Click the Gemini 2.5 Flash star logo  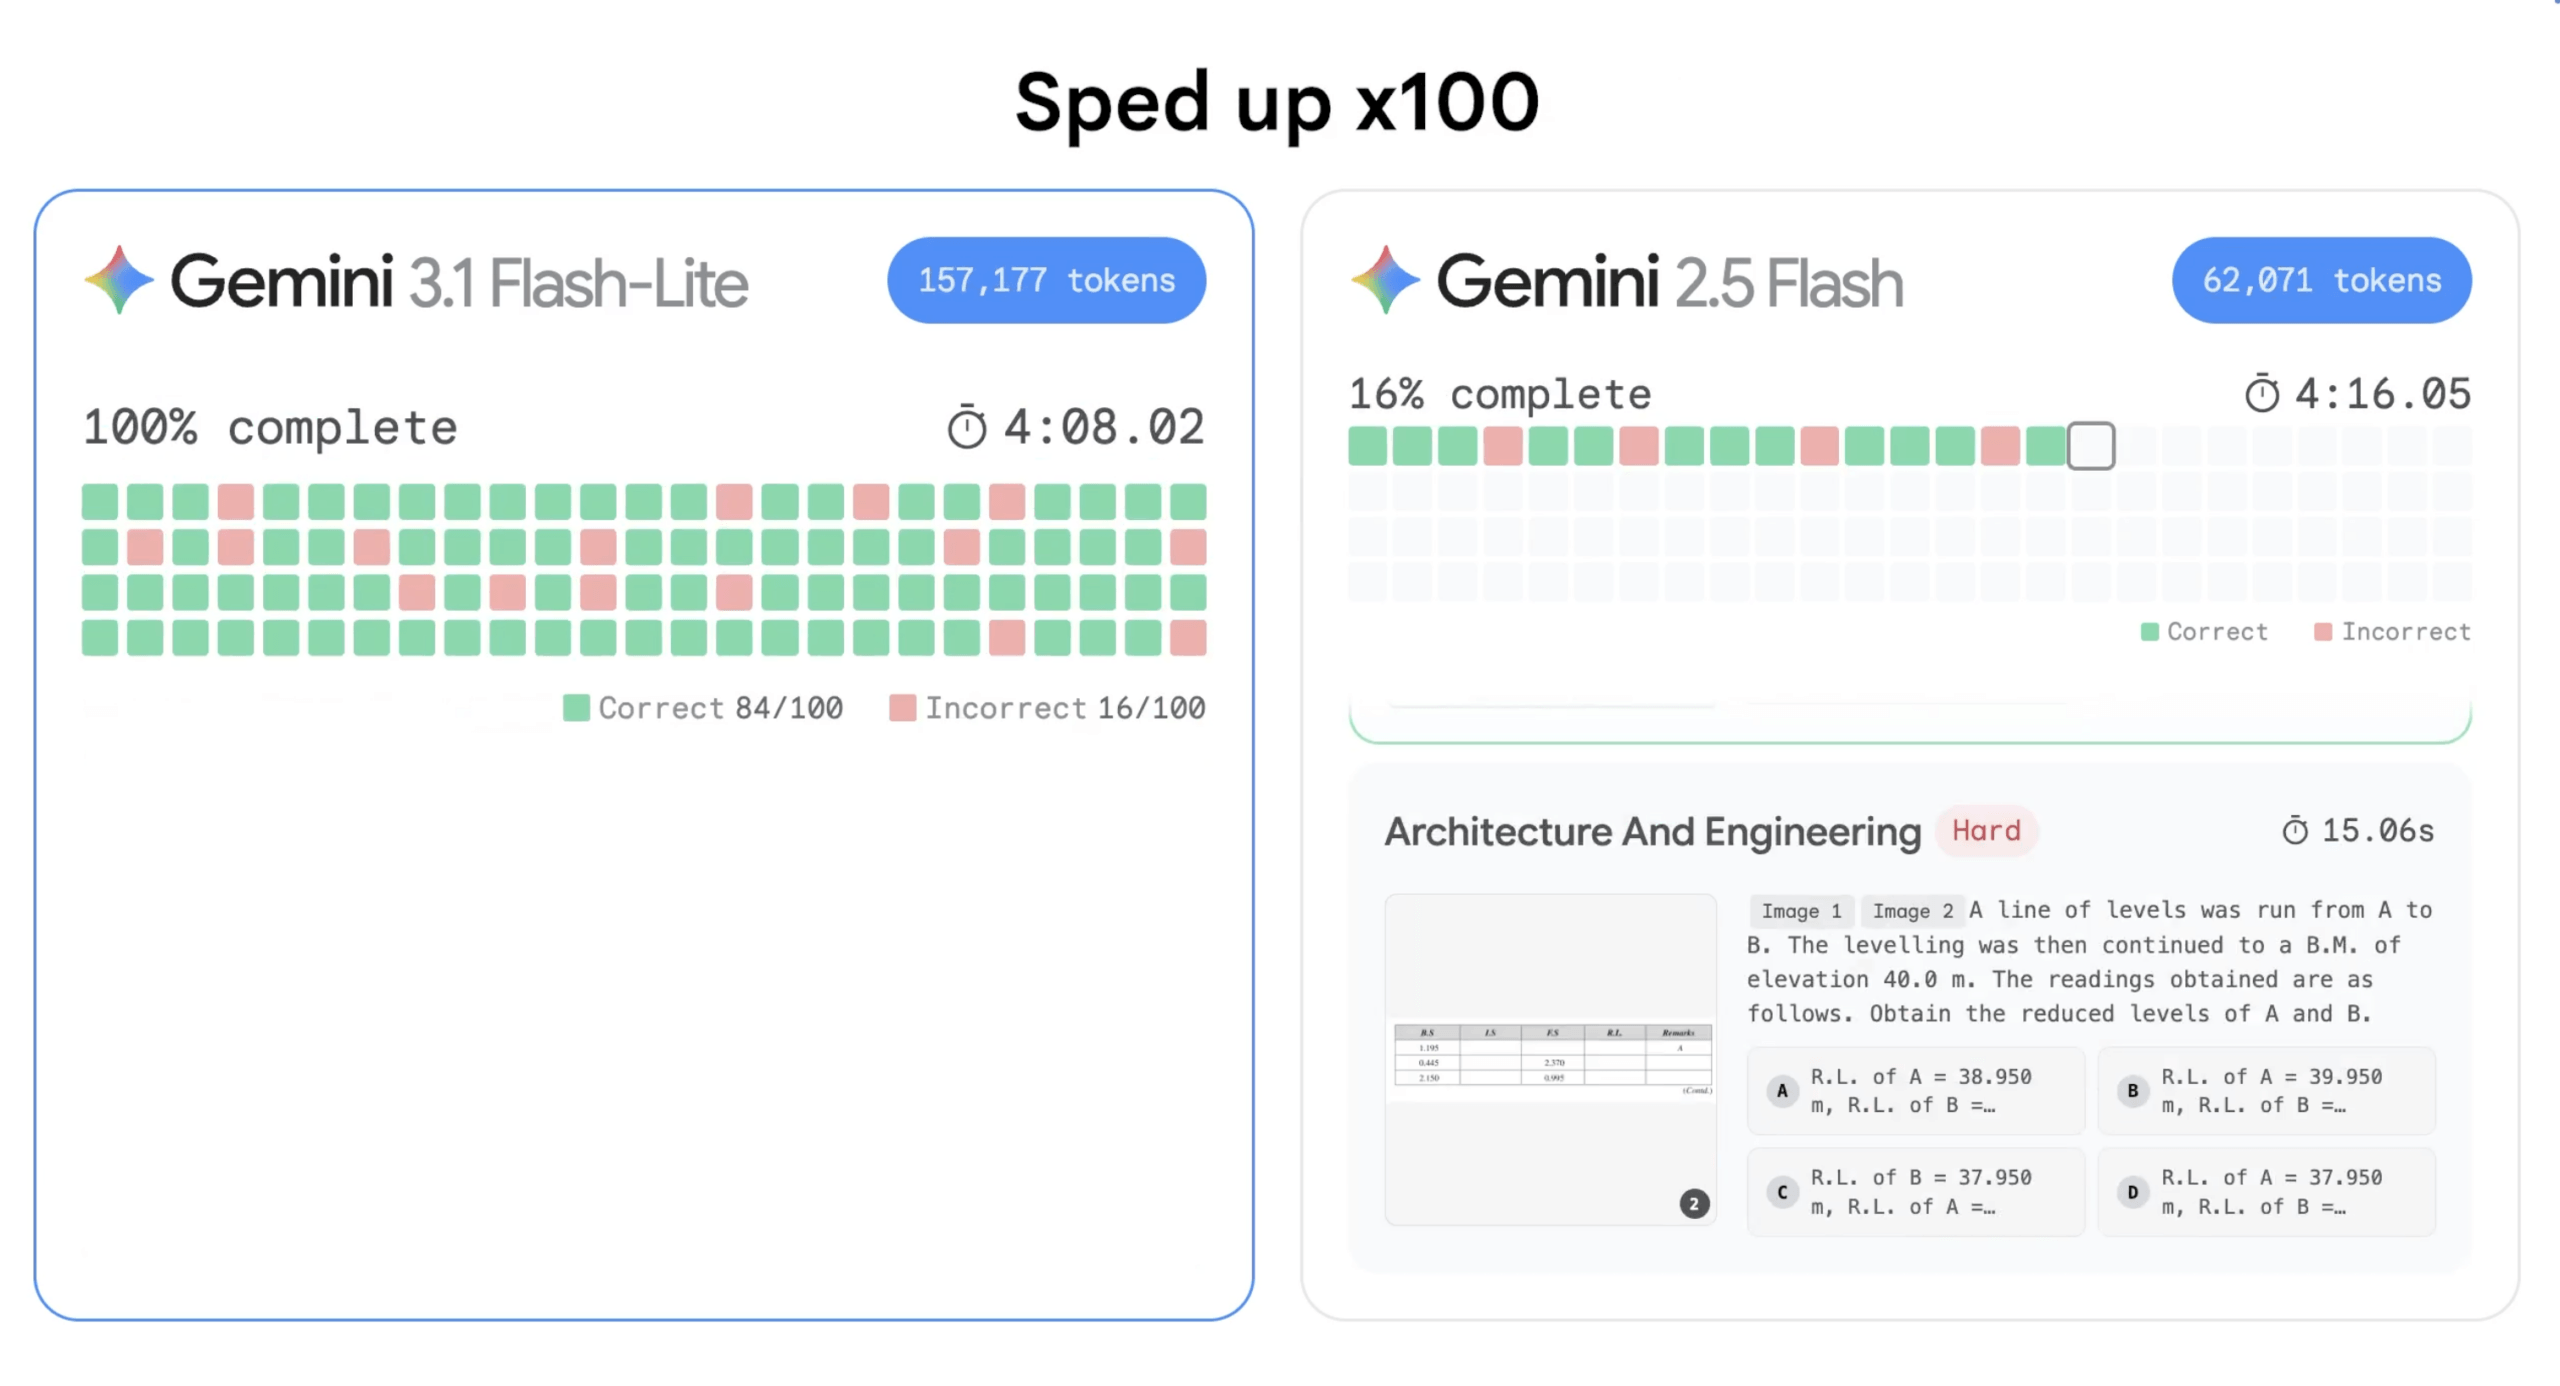point(1385,280)
